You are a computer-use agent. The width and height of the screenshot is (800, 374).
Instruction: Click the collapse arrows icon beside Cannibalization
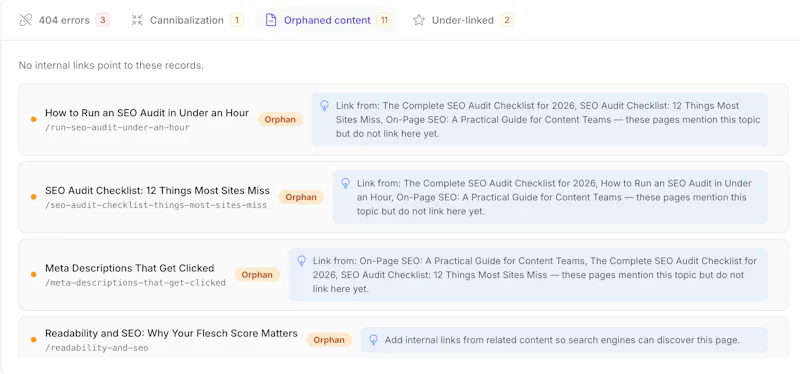(137, 20)
